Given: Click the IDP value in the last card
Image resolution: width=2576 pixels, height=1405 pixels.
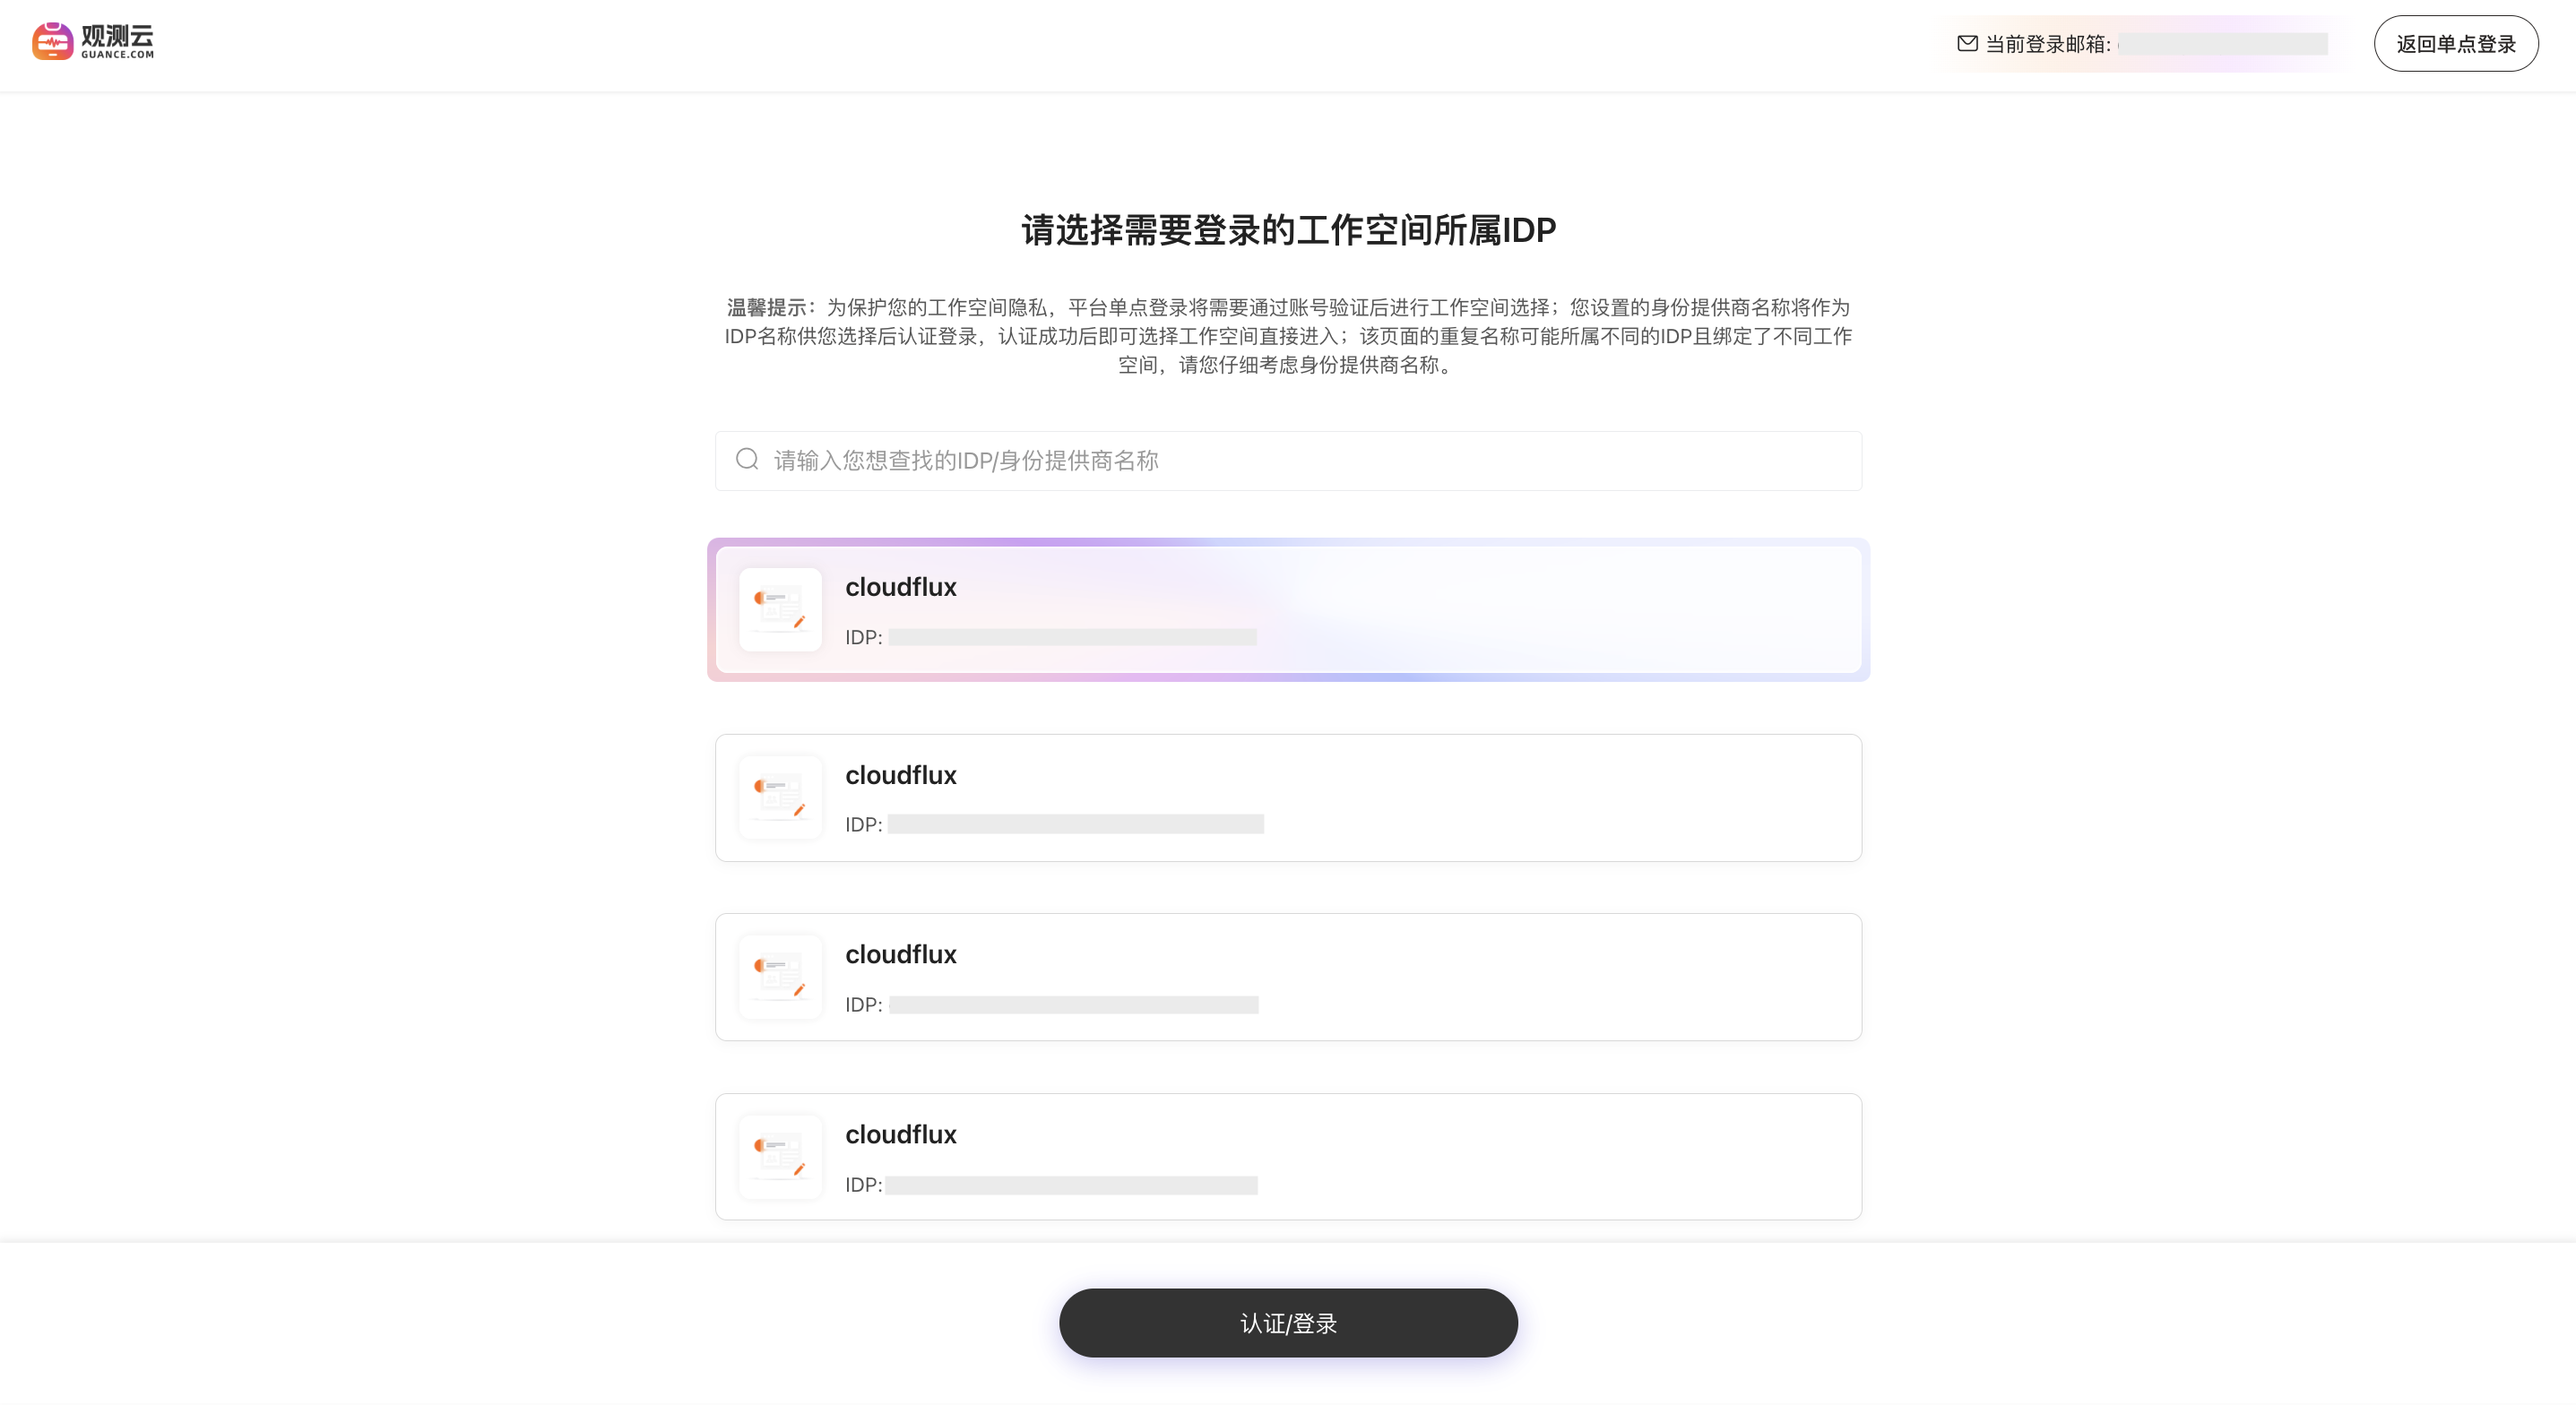Looking at the screenshot, I should coord(1071,1185).
